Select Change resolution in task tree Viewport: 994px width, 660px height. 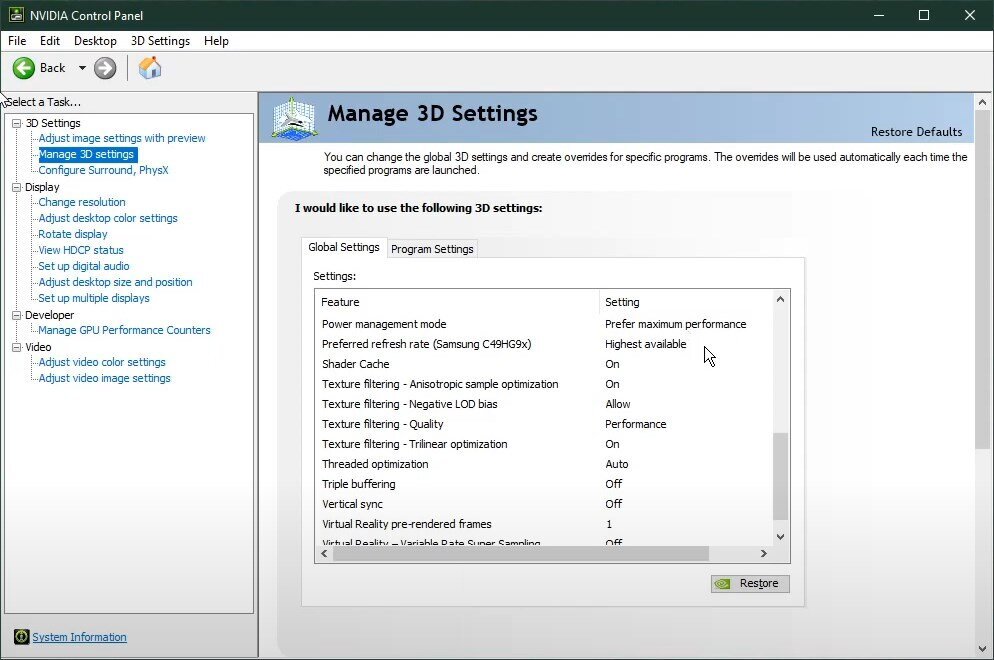click(82, 202)
